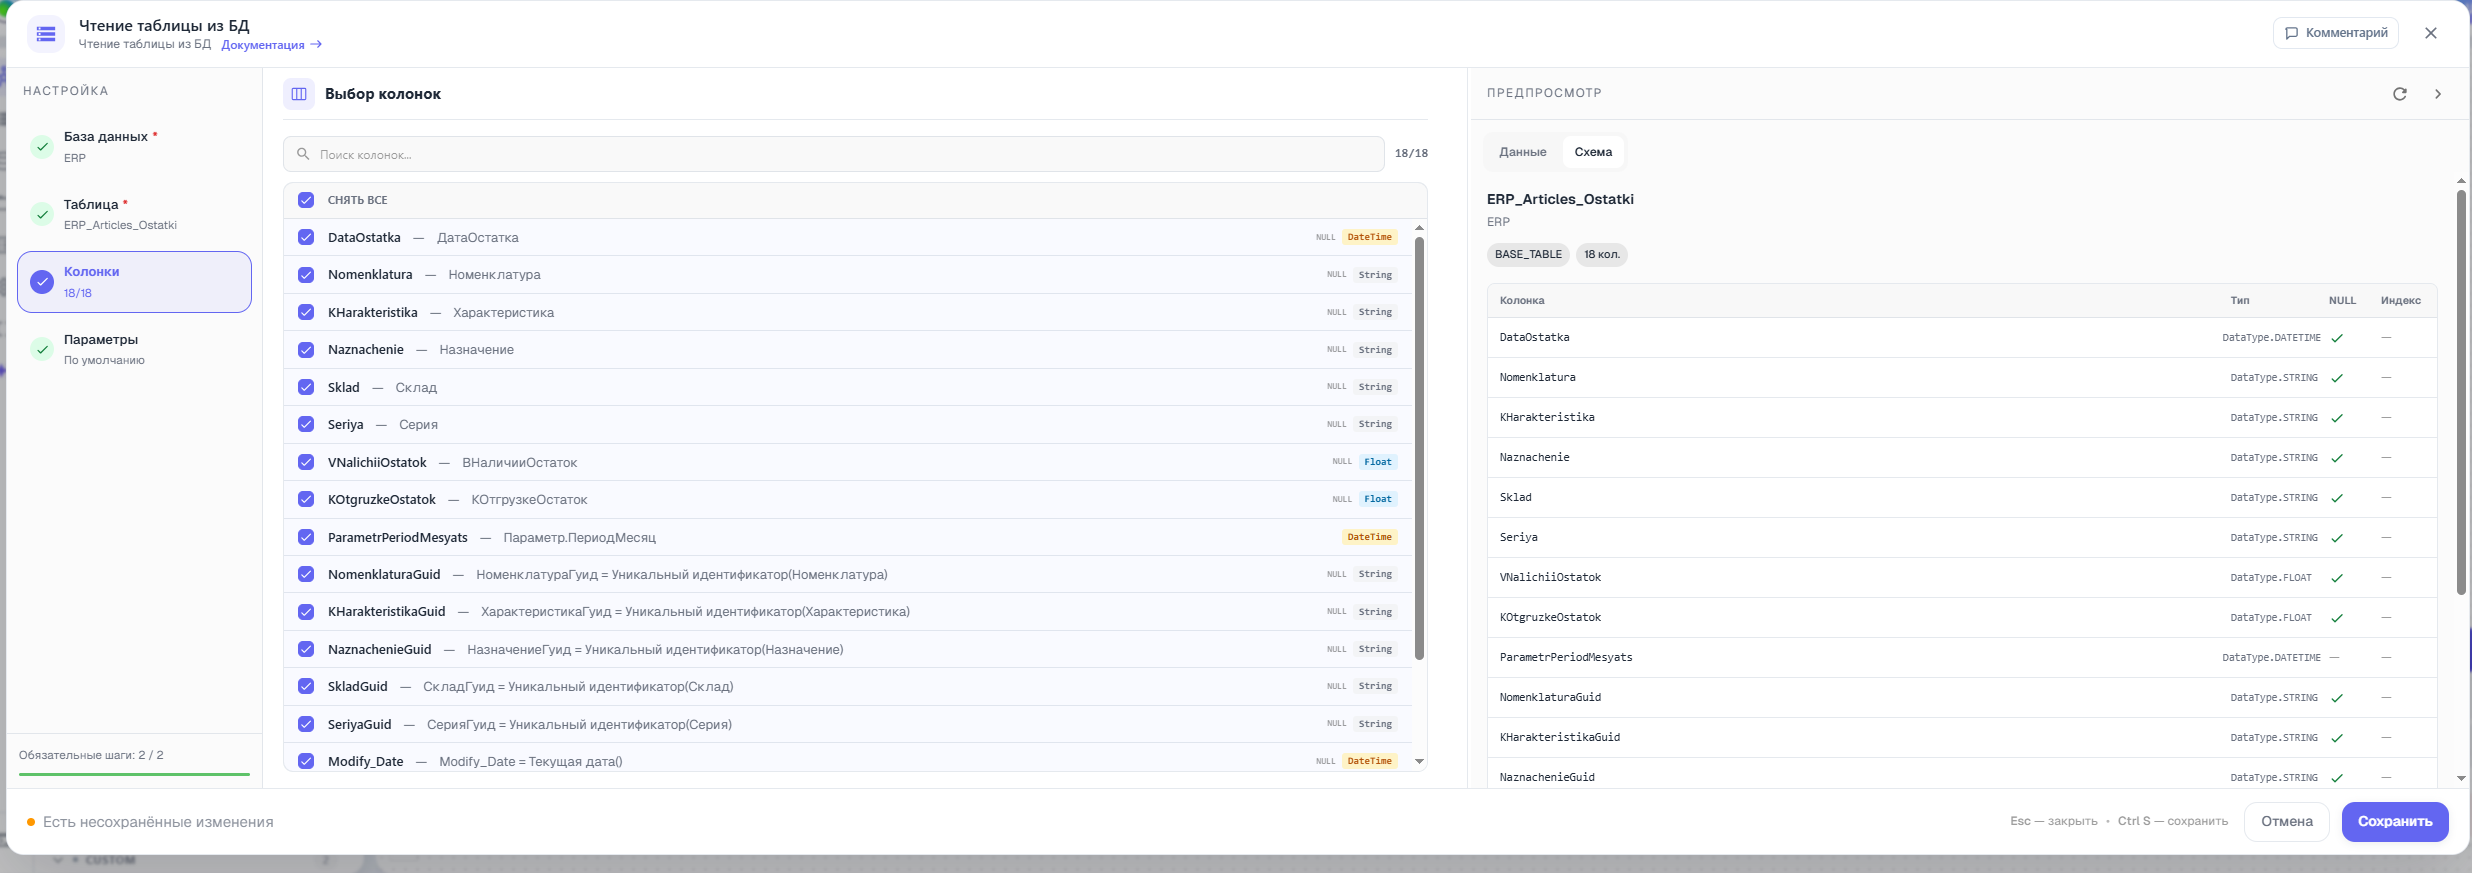Select the База данных step

134,146
